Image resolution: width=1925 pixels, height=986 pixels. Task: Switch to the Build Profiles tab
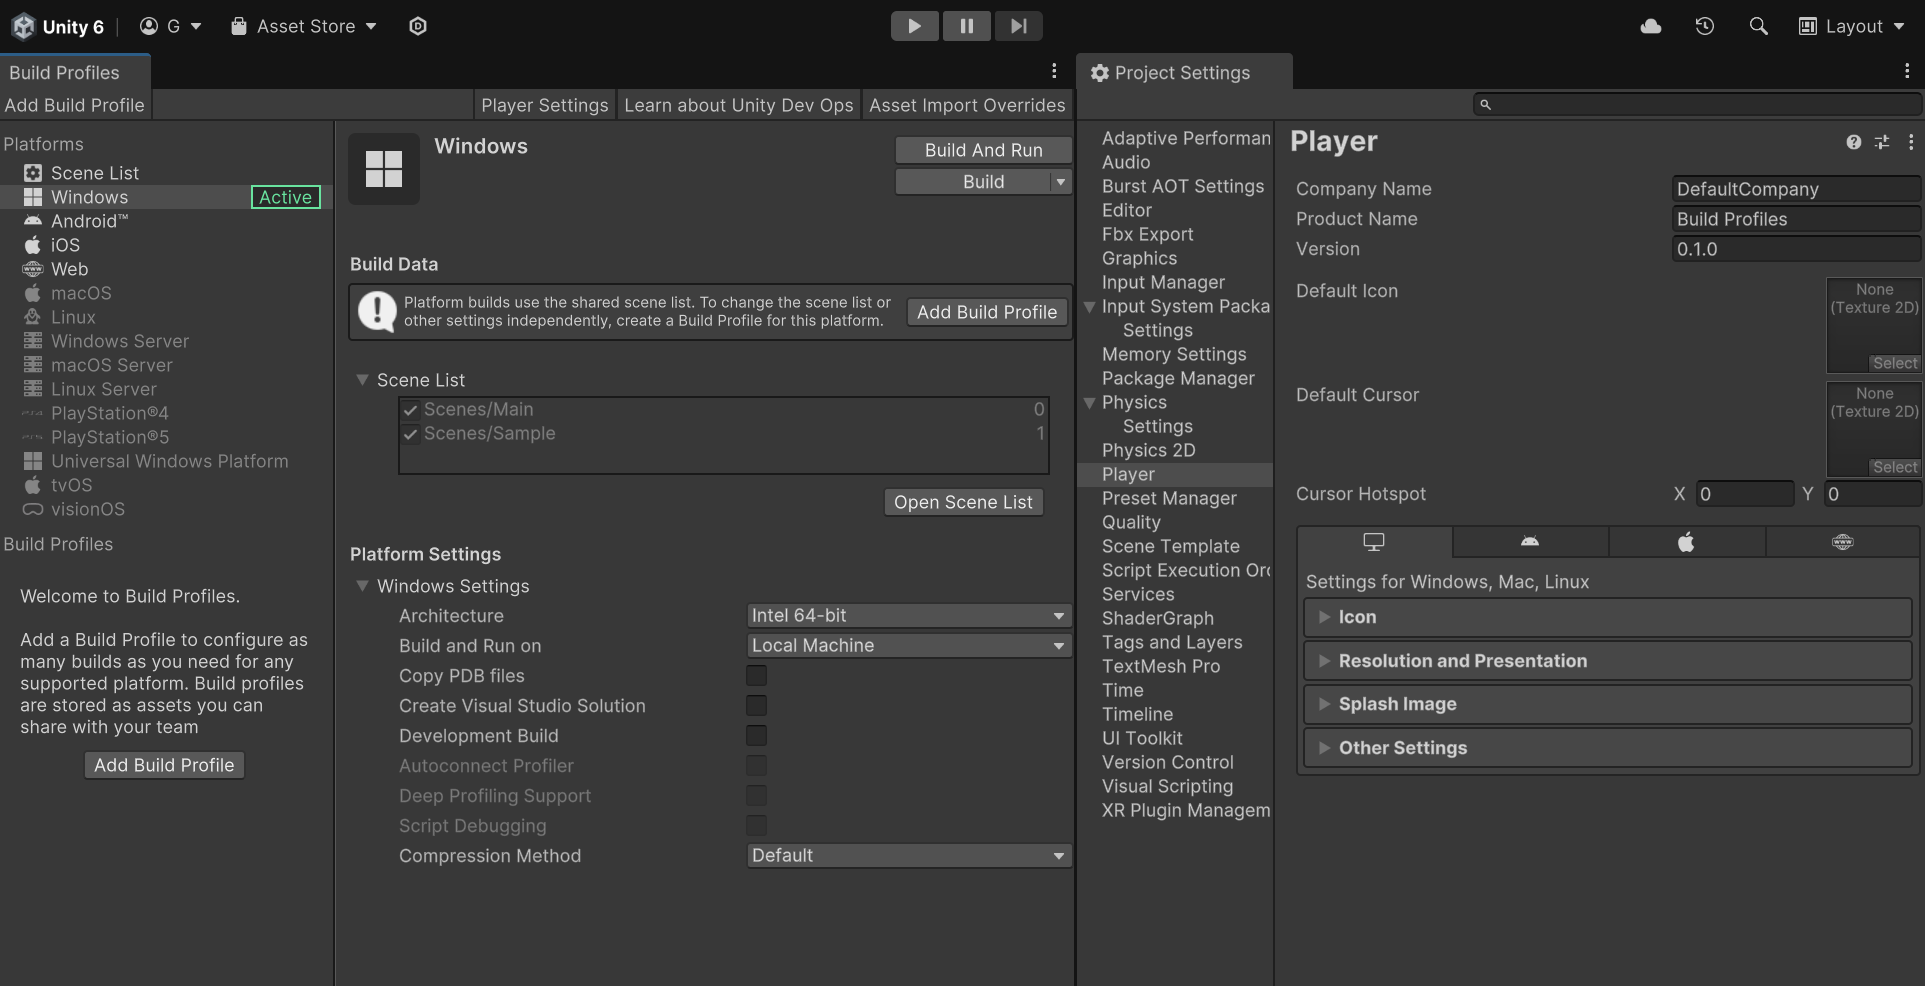[75, 72]
